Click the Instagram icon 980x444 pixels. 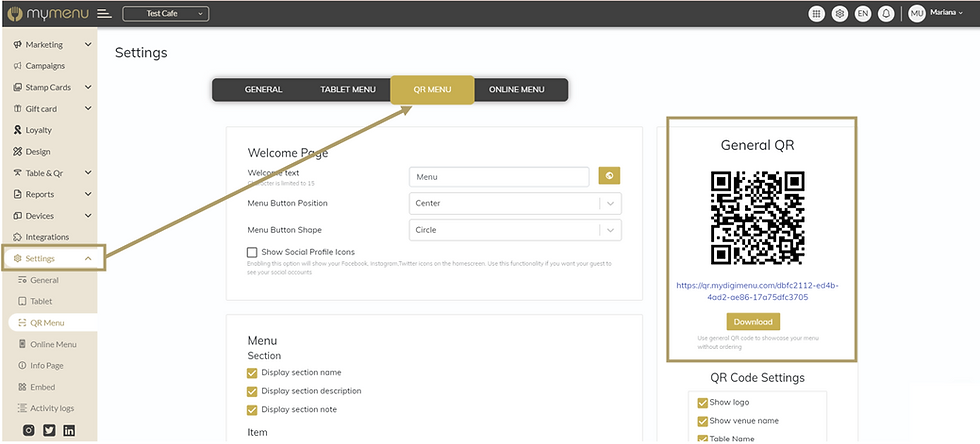pos(29,430)
